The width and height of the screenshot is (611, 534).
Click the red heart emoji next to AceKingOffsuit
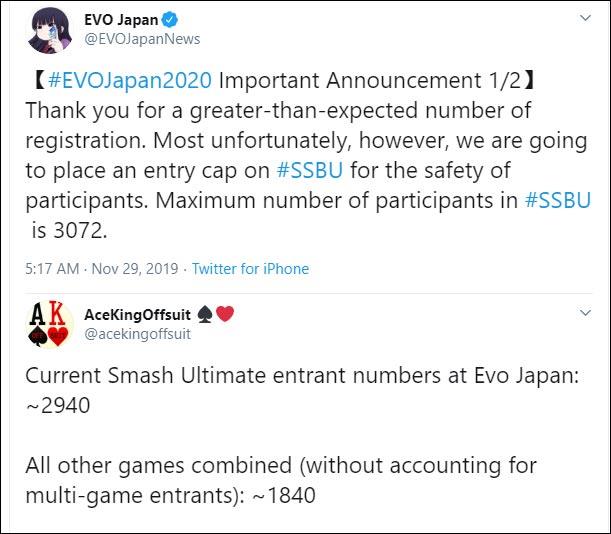pos(225,314)
